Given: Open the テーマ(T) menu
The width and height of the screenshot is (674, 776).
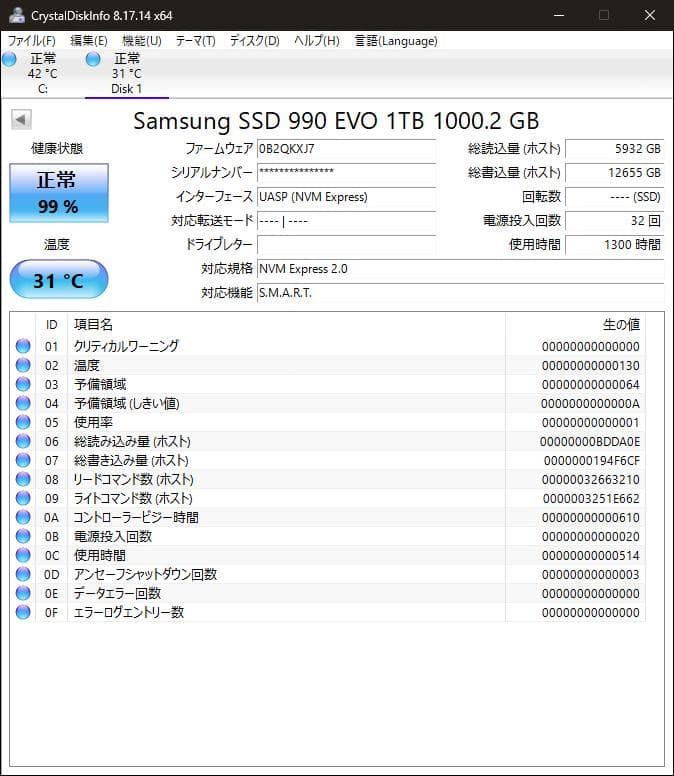Looking at the screenshot, I should [195, 41].
